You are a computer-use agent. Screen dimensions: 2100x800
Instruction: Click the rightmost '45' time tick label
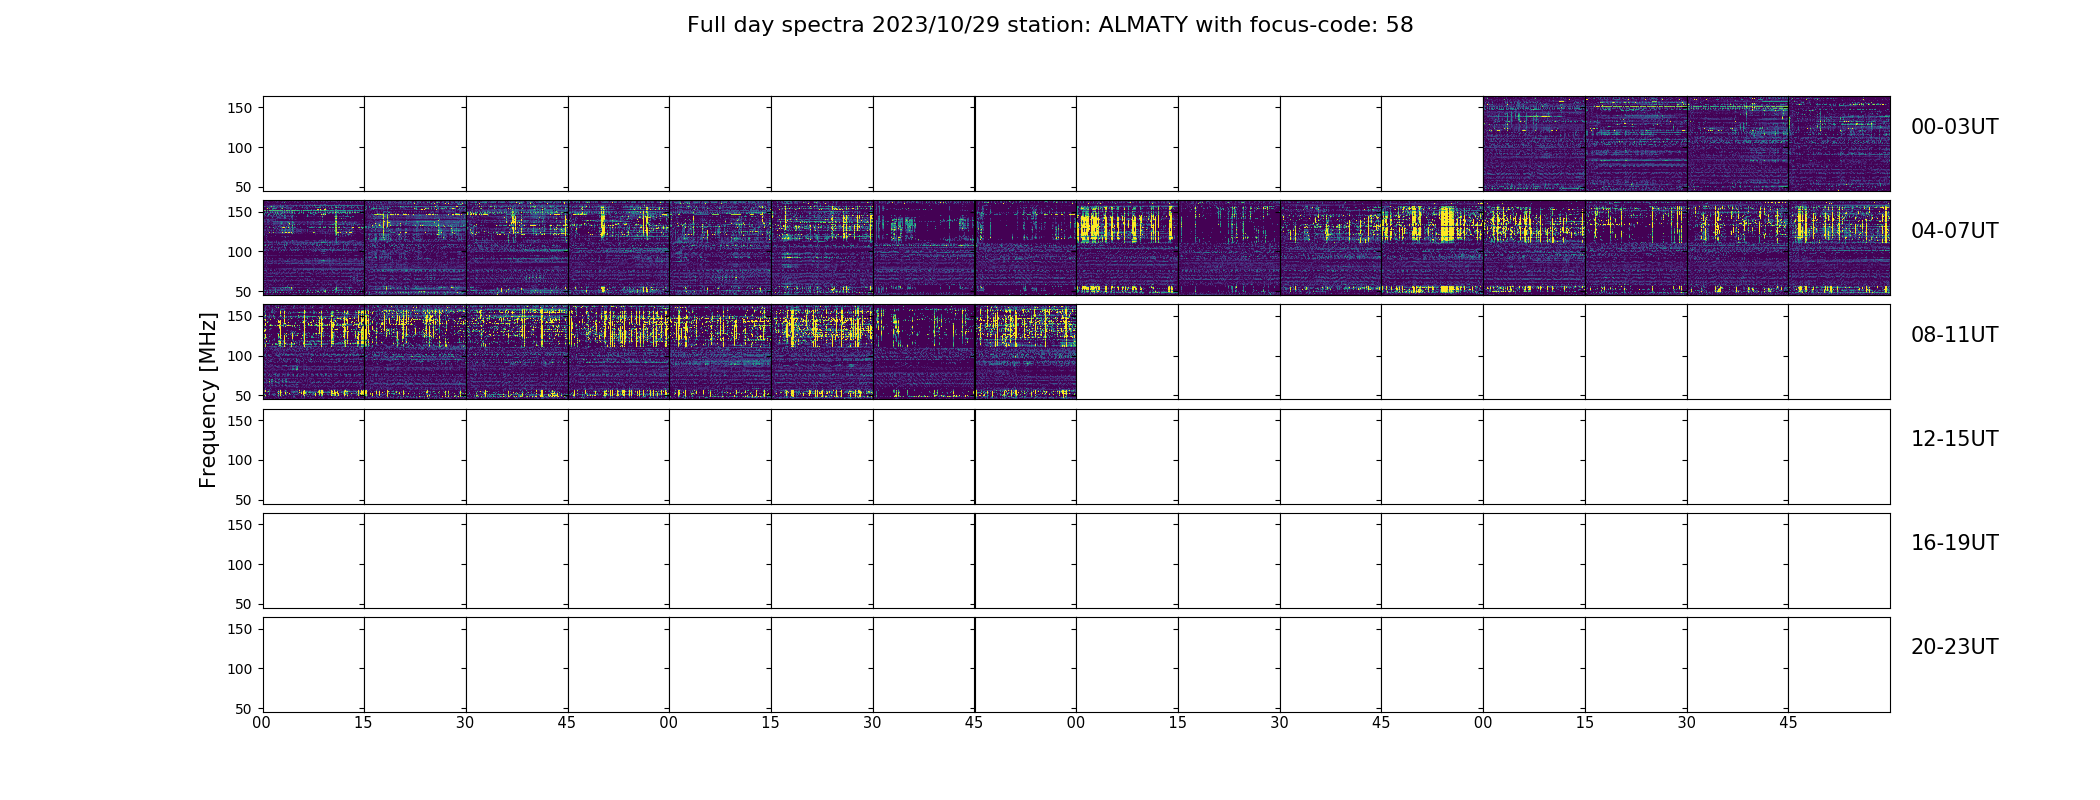pyautogui.click(x=1788, y=722)
